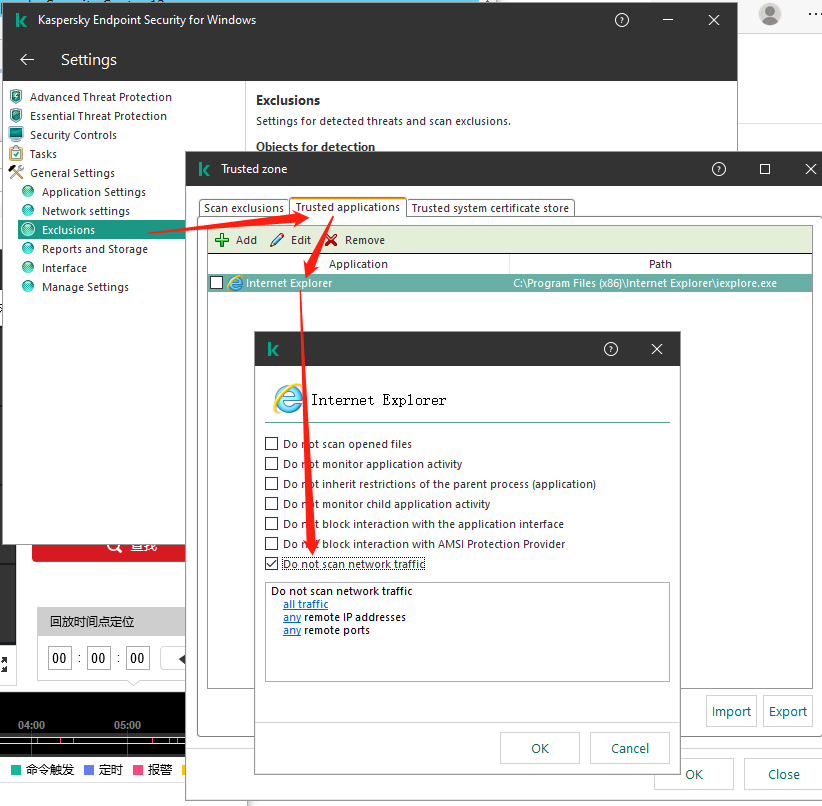This screenshot has width=822, height=806.
Task: Click the all traffic link
Action: click(x=305, y=604)
